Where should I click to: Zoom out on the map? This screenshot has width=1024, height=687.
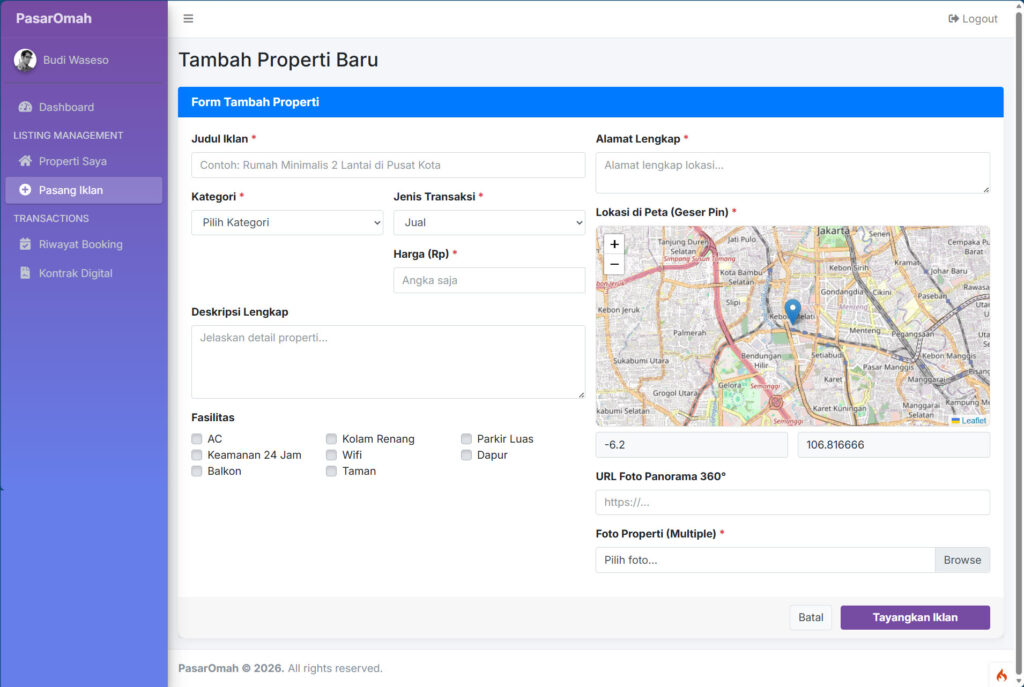click(614, 265)
